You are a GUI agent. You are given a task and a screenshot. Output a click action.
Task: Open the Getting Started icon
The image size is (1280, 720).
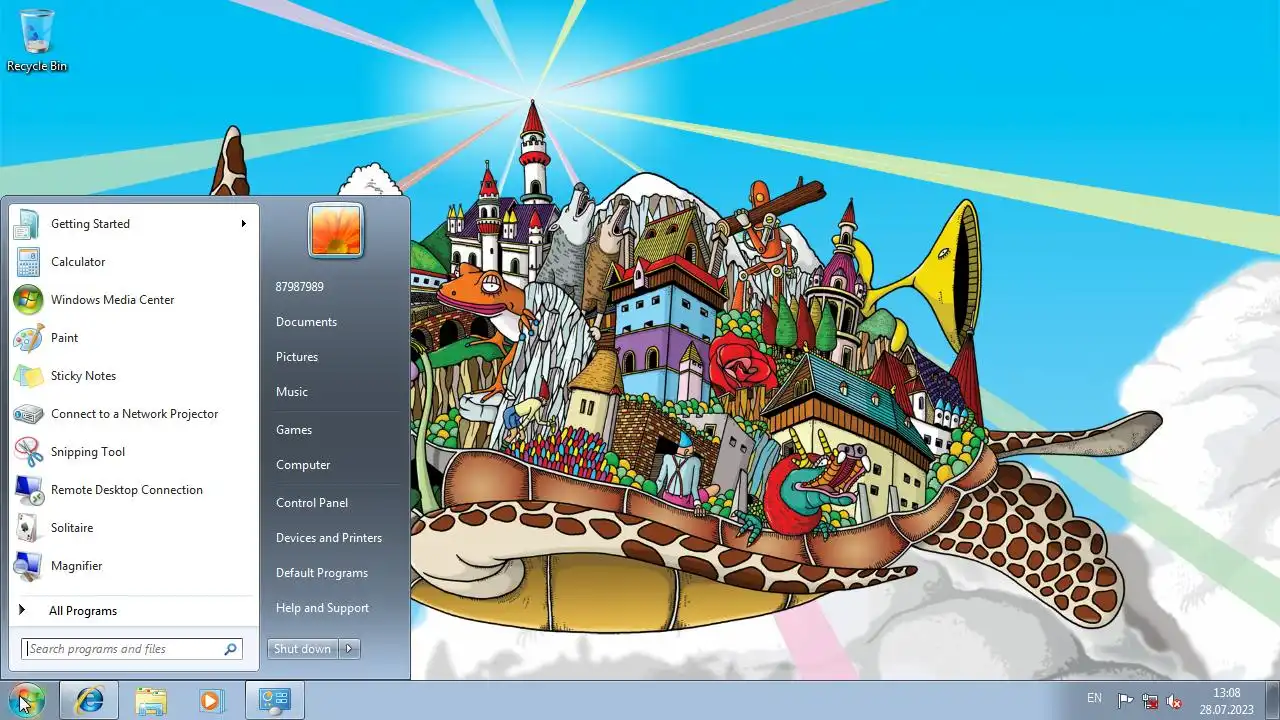28,224
